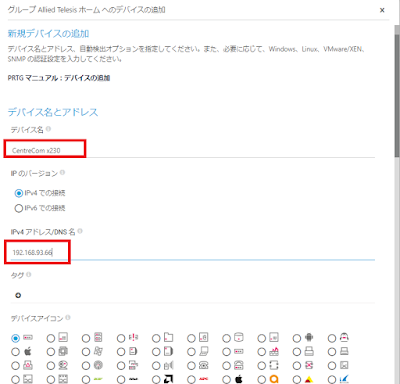Select the IPv4 での接続 radio button
This screenshot has height=384, width=400.
19,193
